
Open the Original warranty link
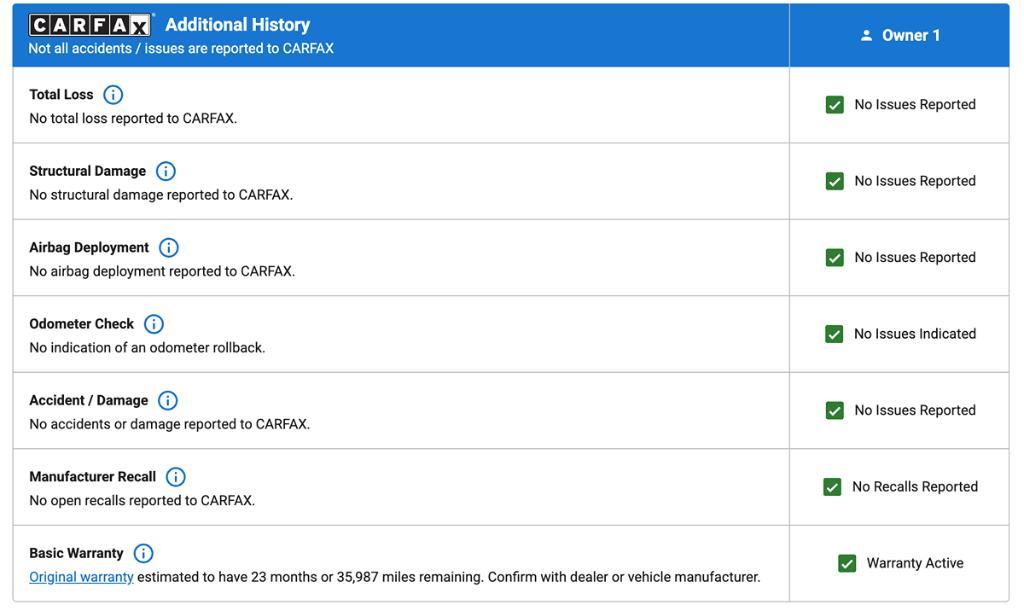(82, 577)
